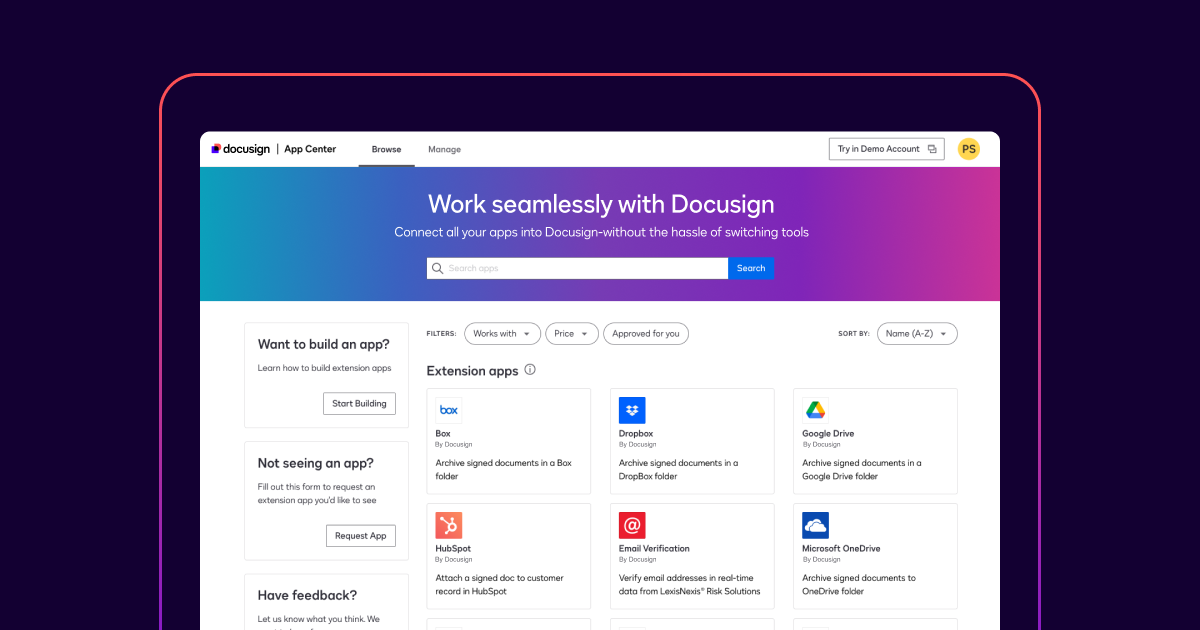The image size is (1200, 630).
Task: Click the Google Drive app icon
Action: coord(815,409)
